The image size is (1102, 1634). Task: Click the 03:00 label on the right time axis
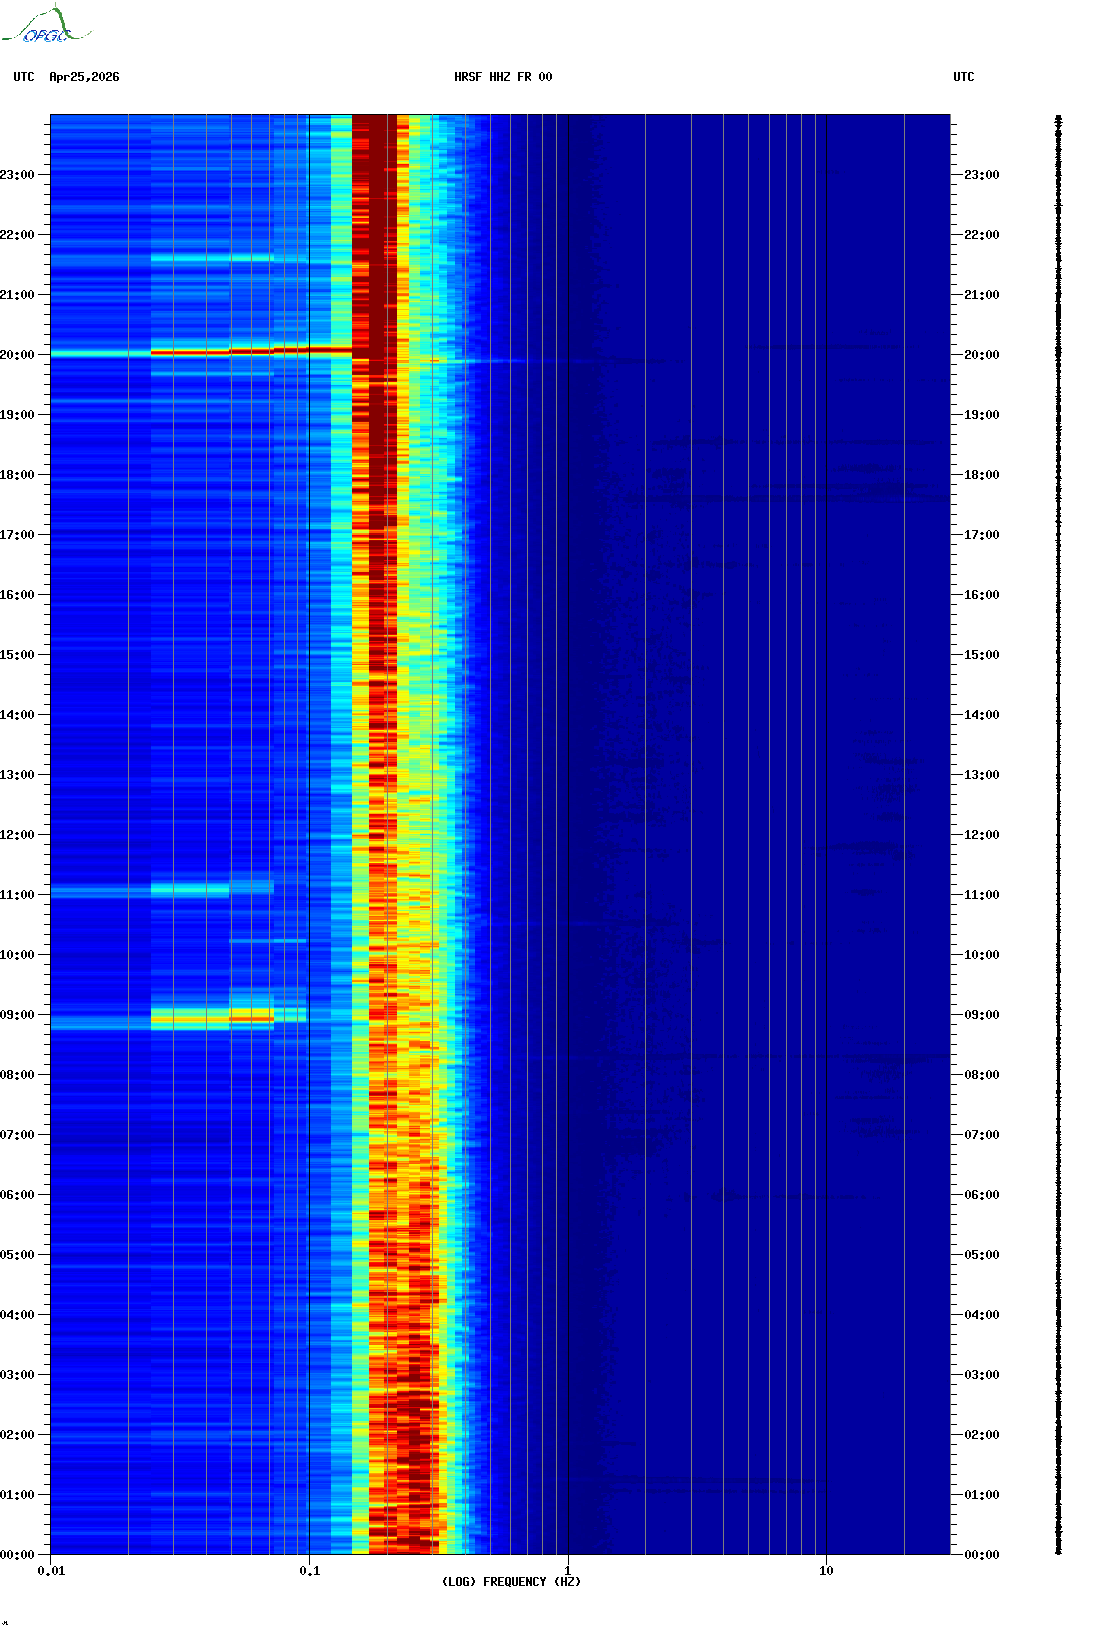click(982, 1375)
